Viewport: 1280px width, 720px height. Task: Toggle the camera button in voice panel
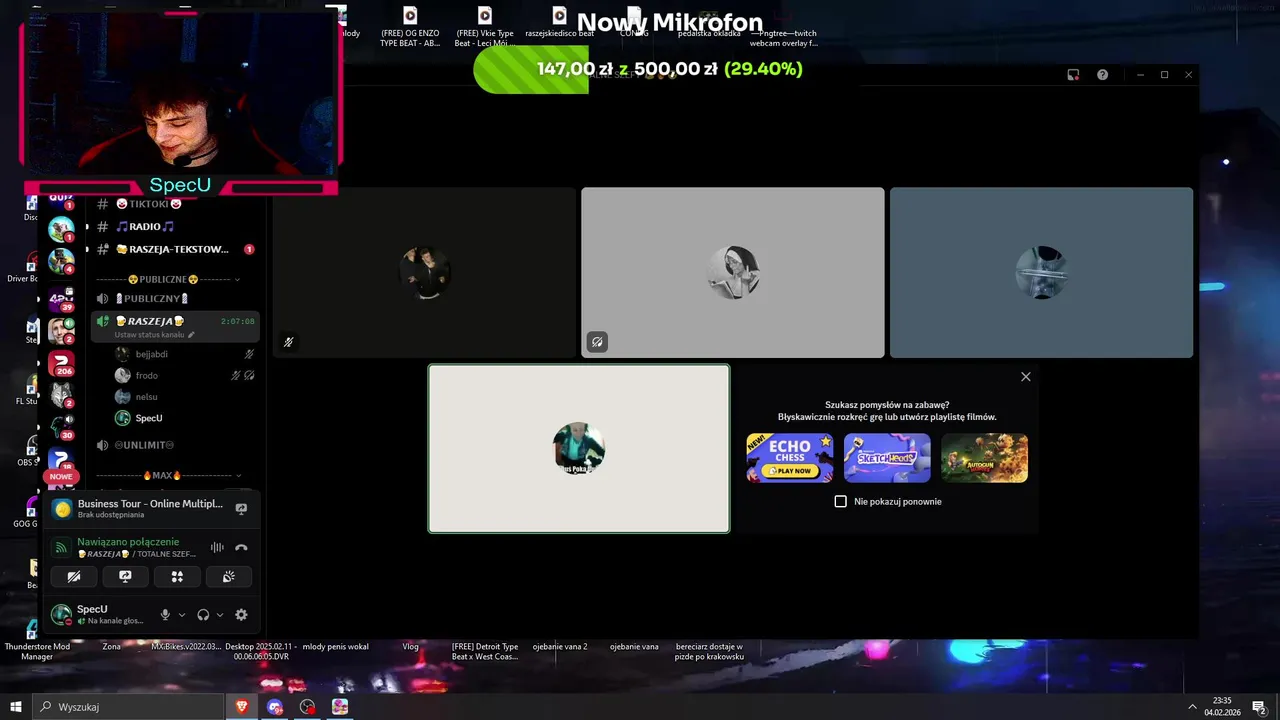click(x=73, y=577)
